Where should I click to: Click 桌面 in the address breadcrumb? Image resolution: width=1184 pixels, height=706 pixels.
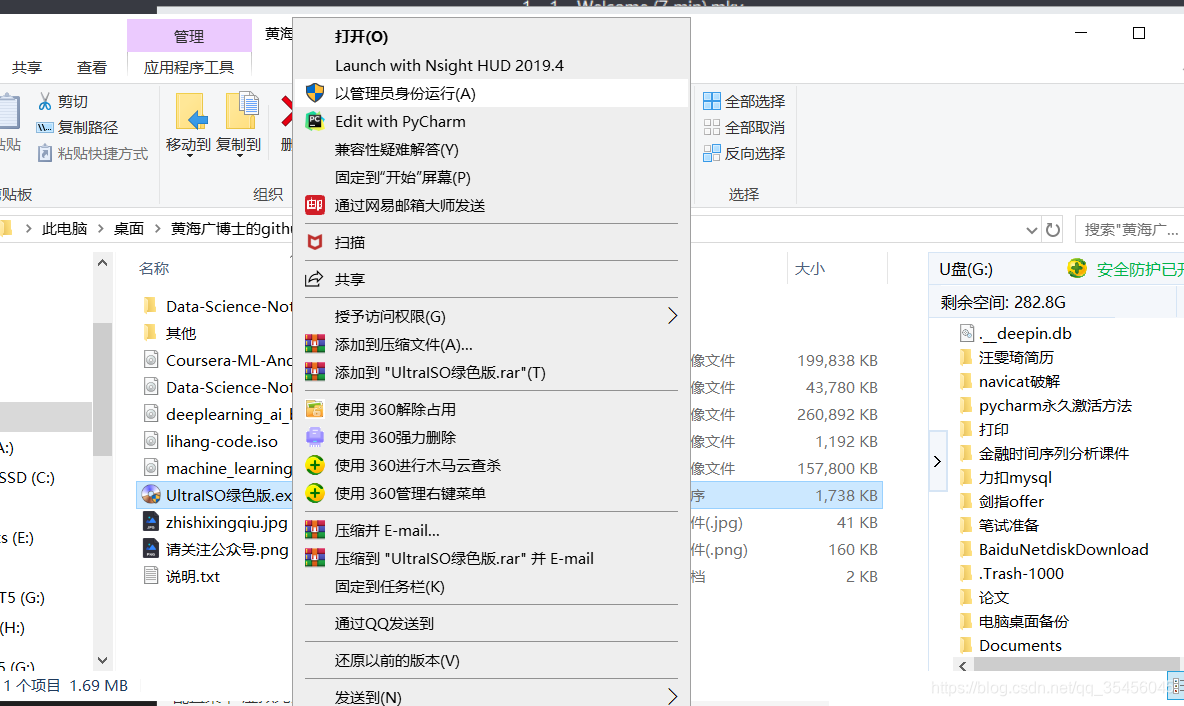pyautogui.click(x=128, y=228)
